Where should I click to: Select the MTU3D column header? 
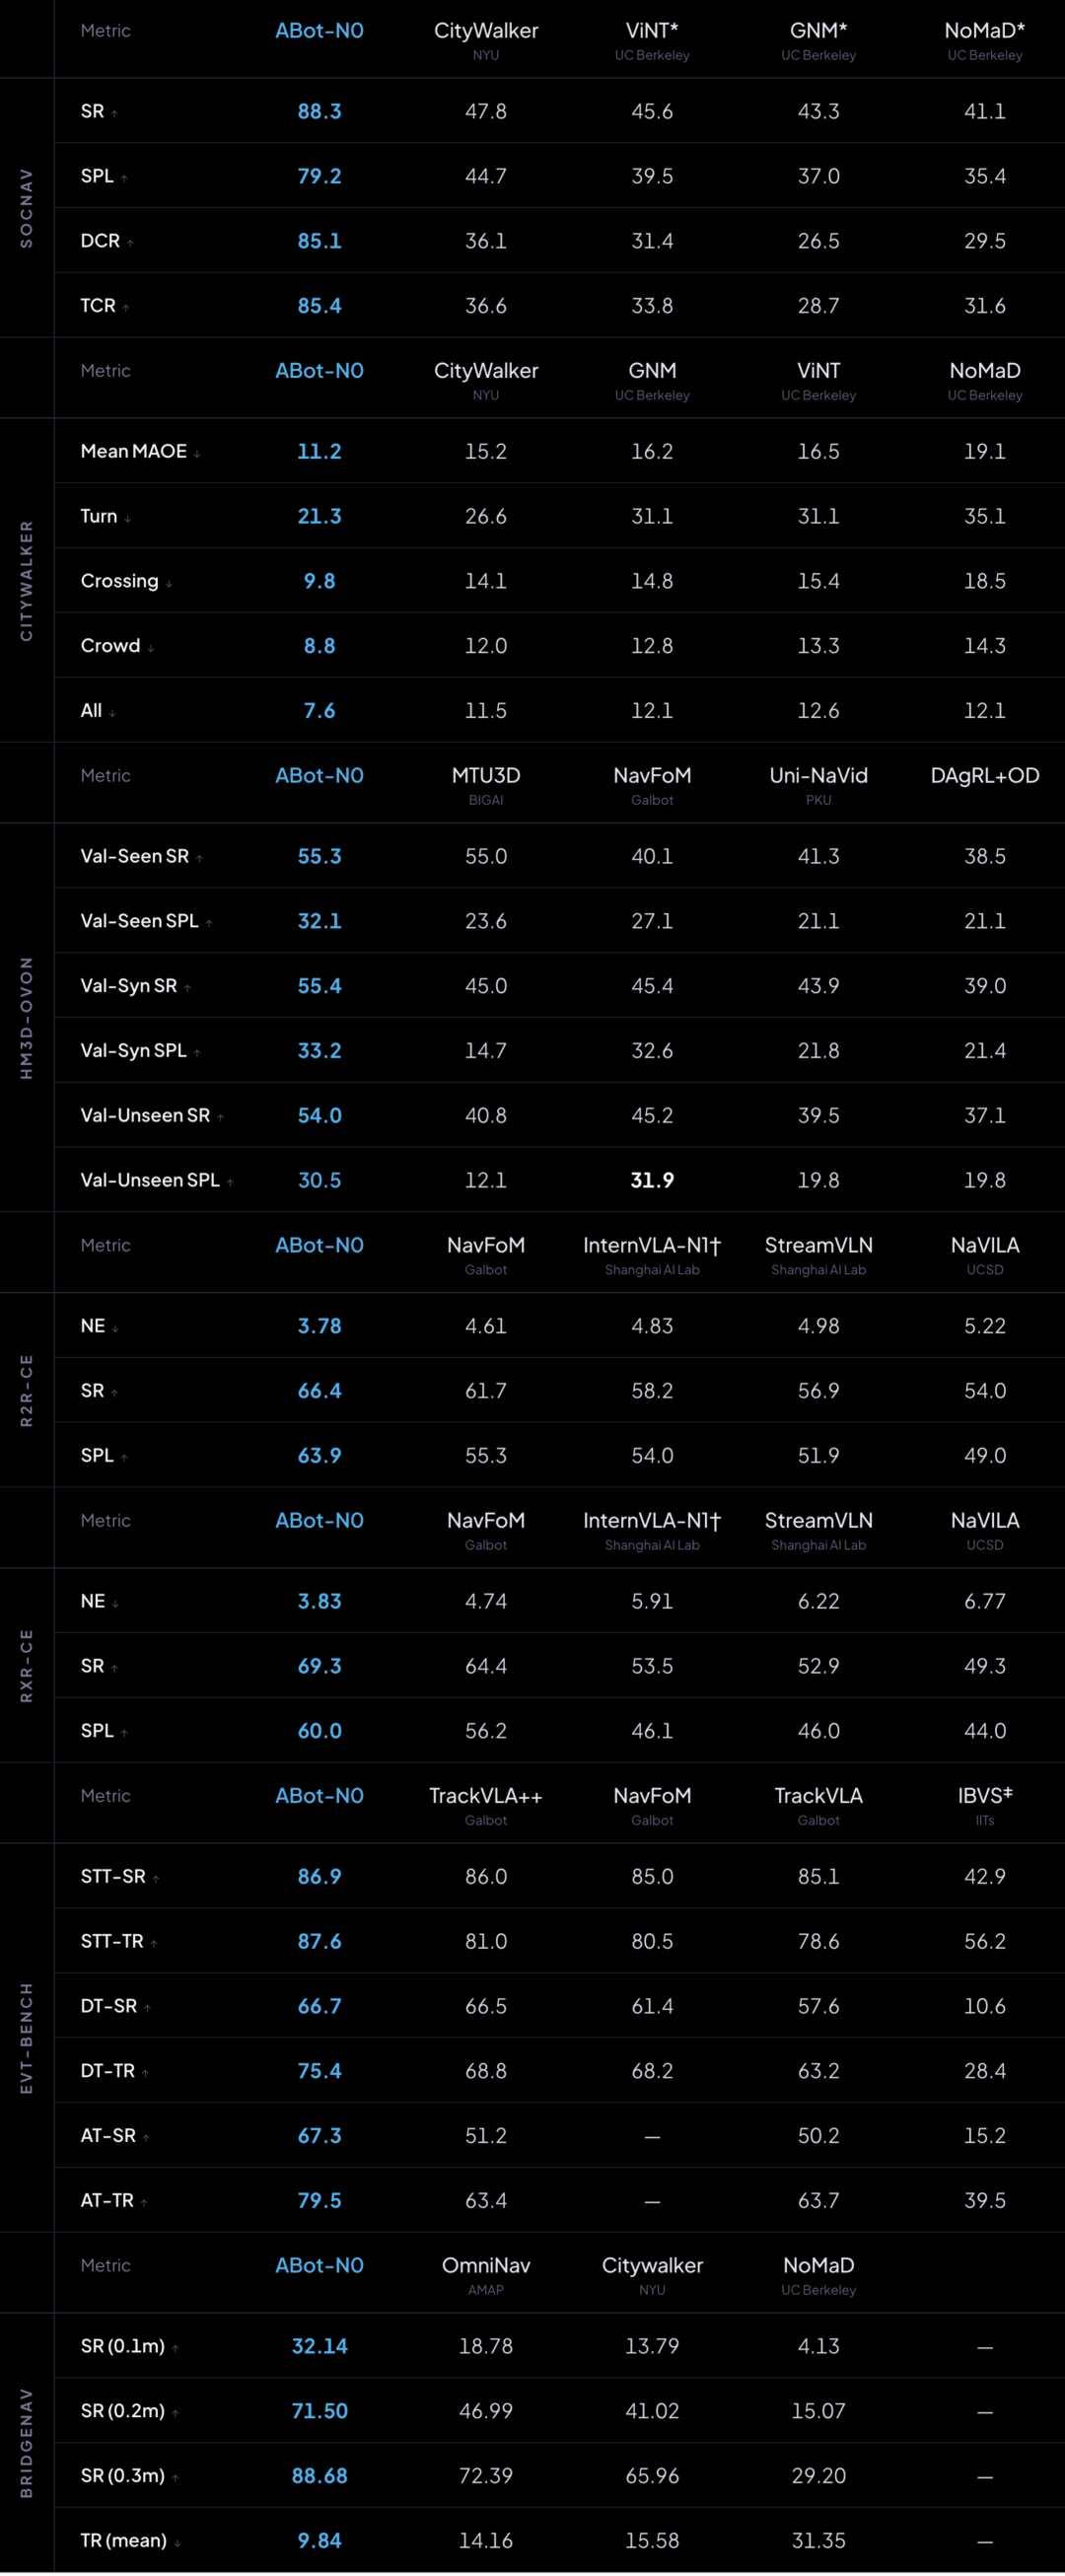point(486,776)
